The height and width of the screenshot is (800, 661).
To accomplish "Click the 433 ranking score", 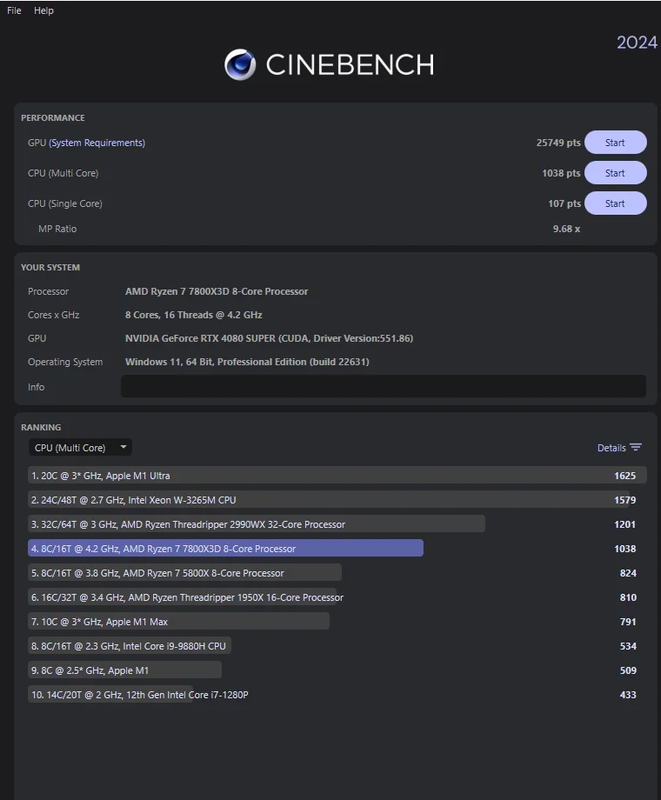I will 628,694.
